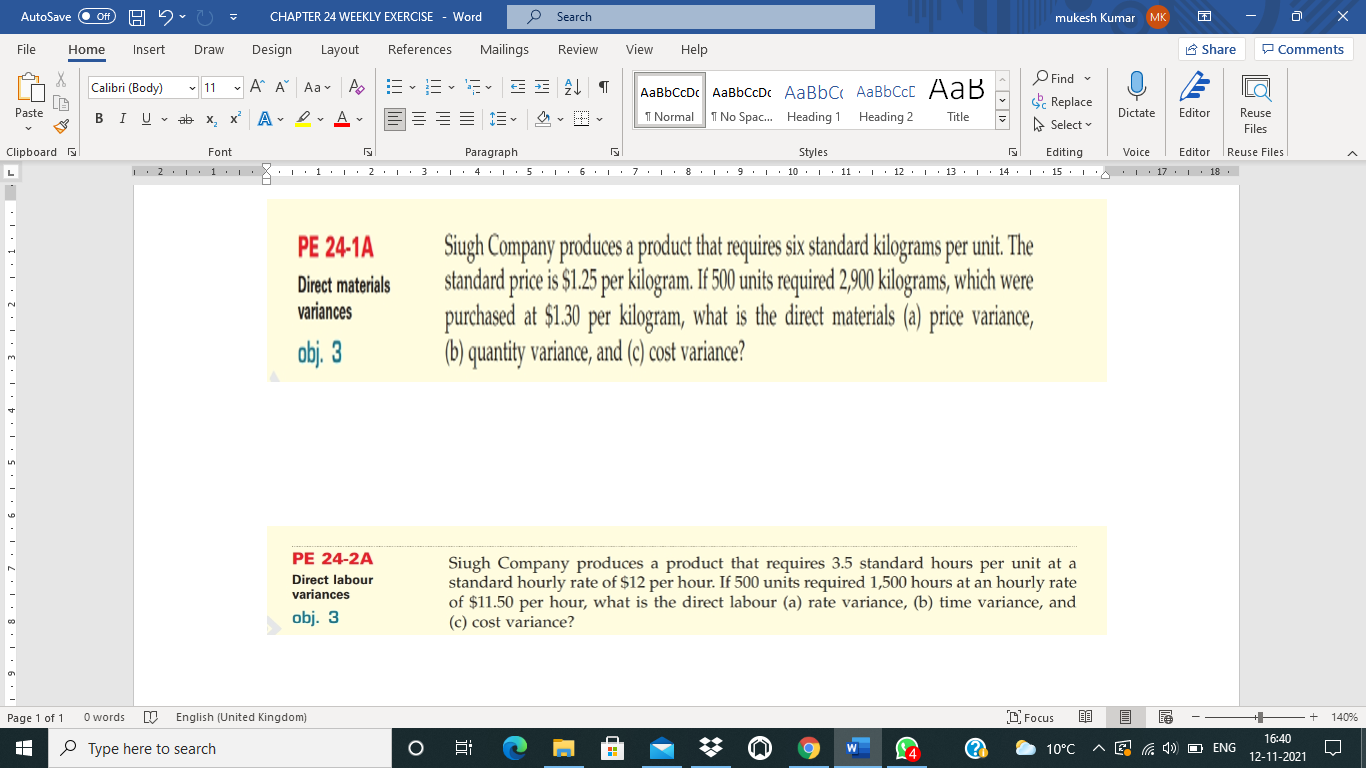Open the Review tab

click(x=578, y=49)
